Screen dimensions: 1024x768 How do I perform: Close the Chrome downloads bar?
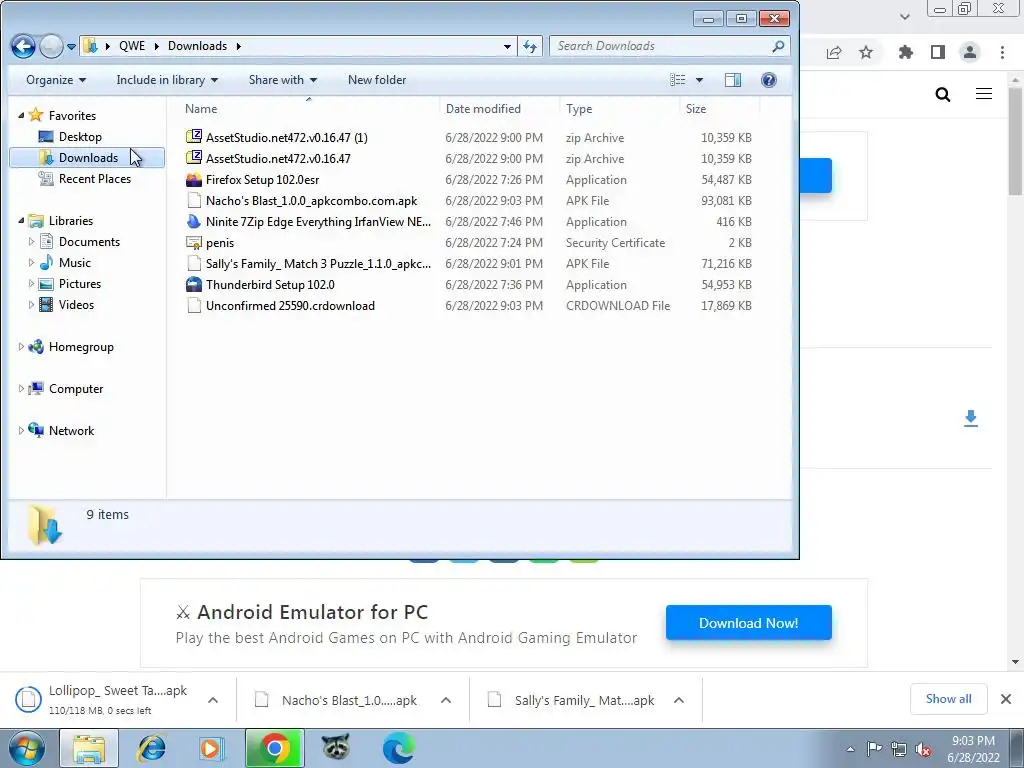coord(1006,699)
